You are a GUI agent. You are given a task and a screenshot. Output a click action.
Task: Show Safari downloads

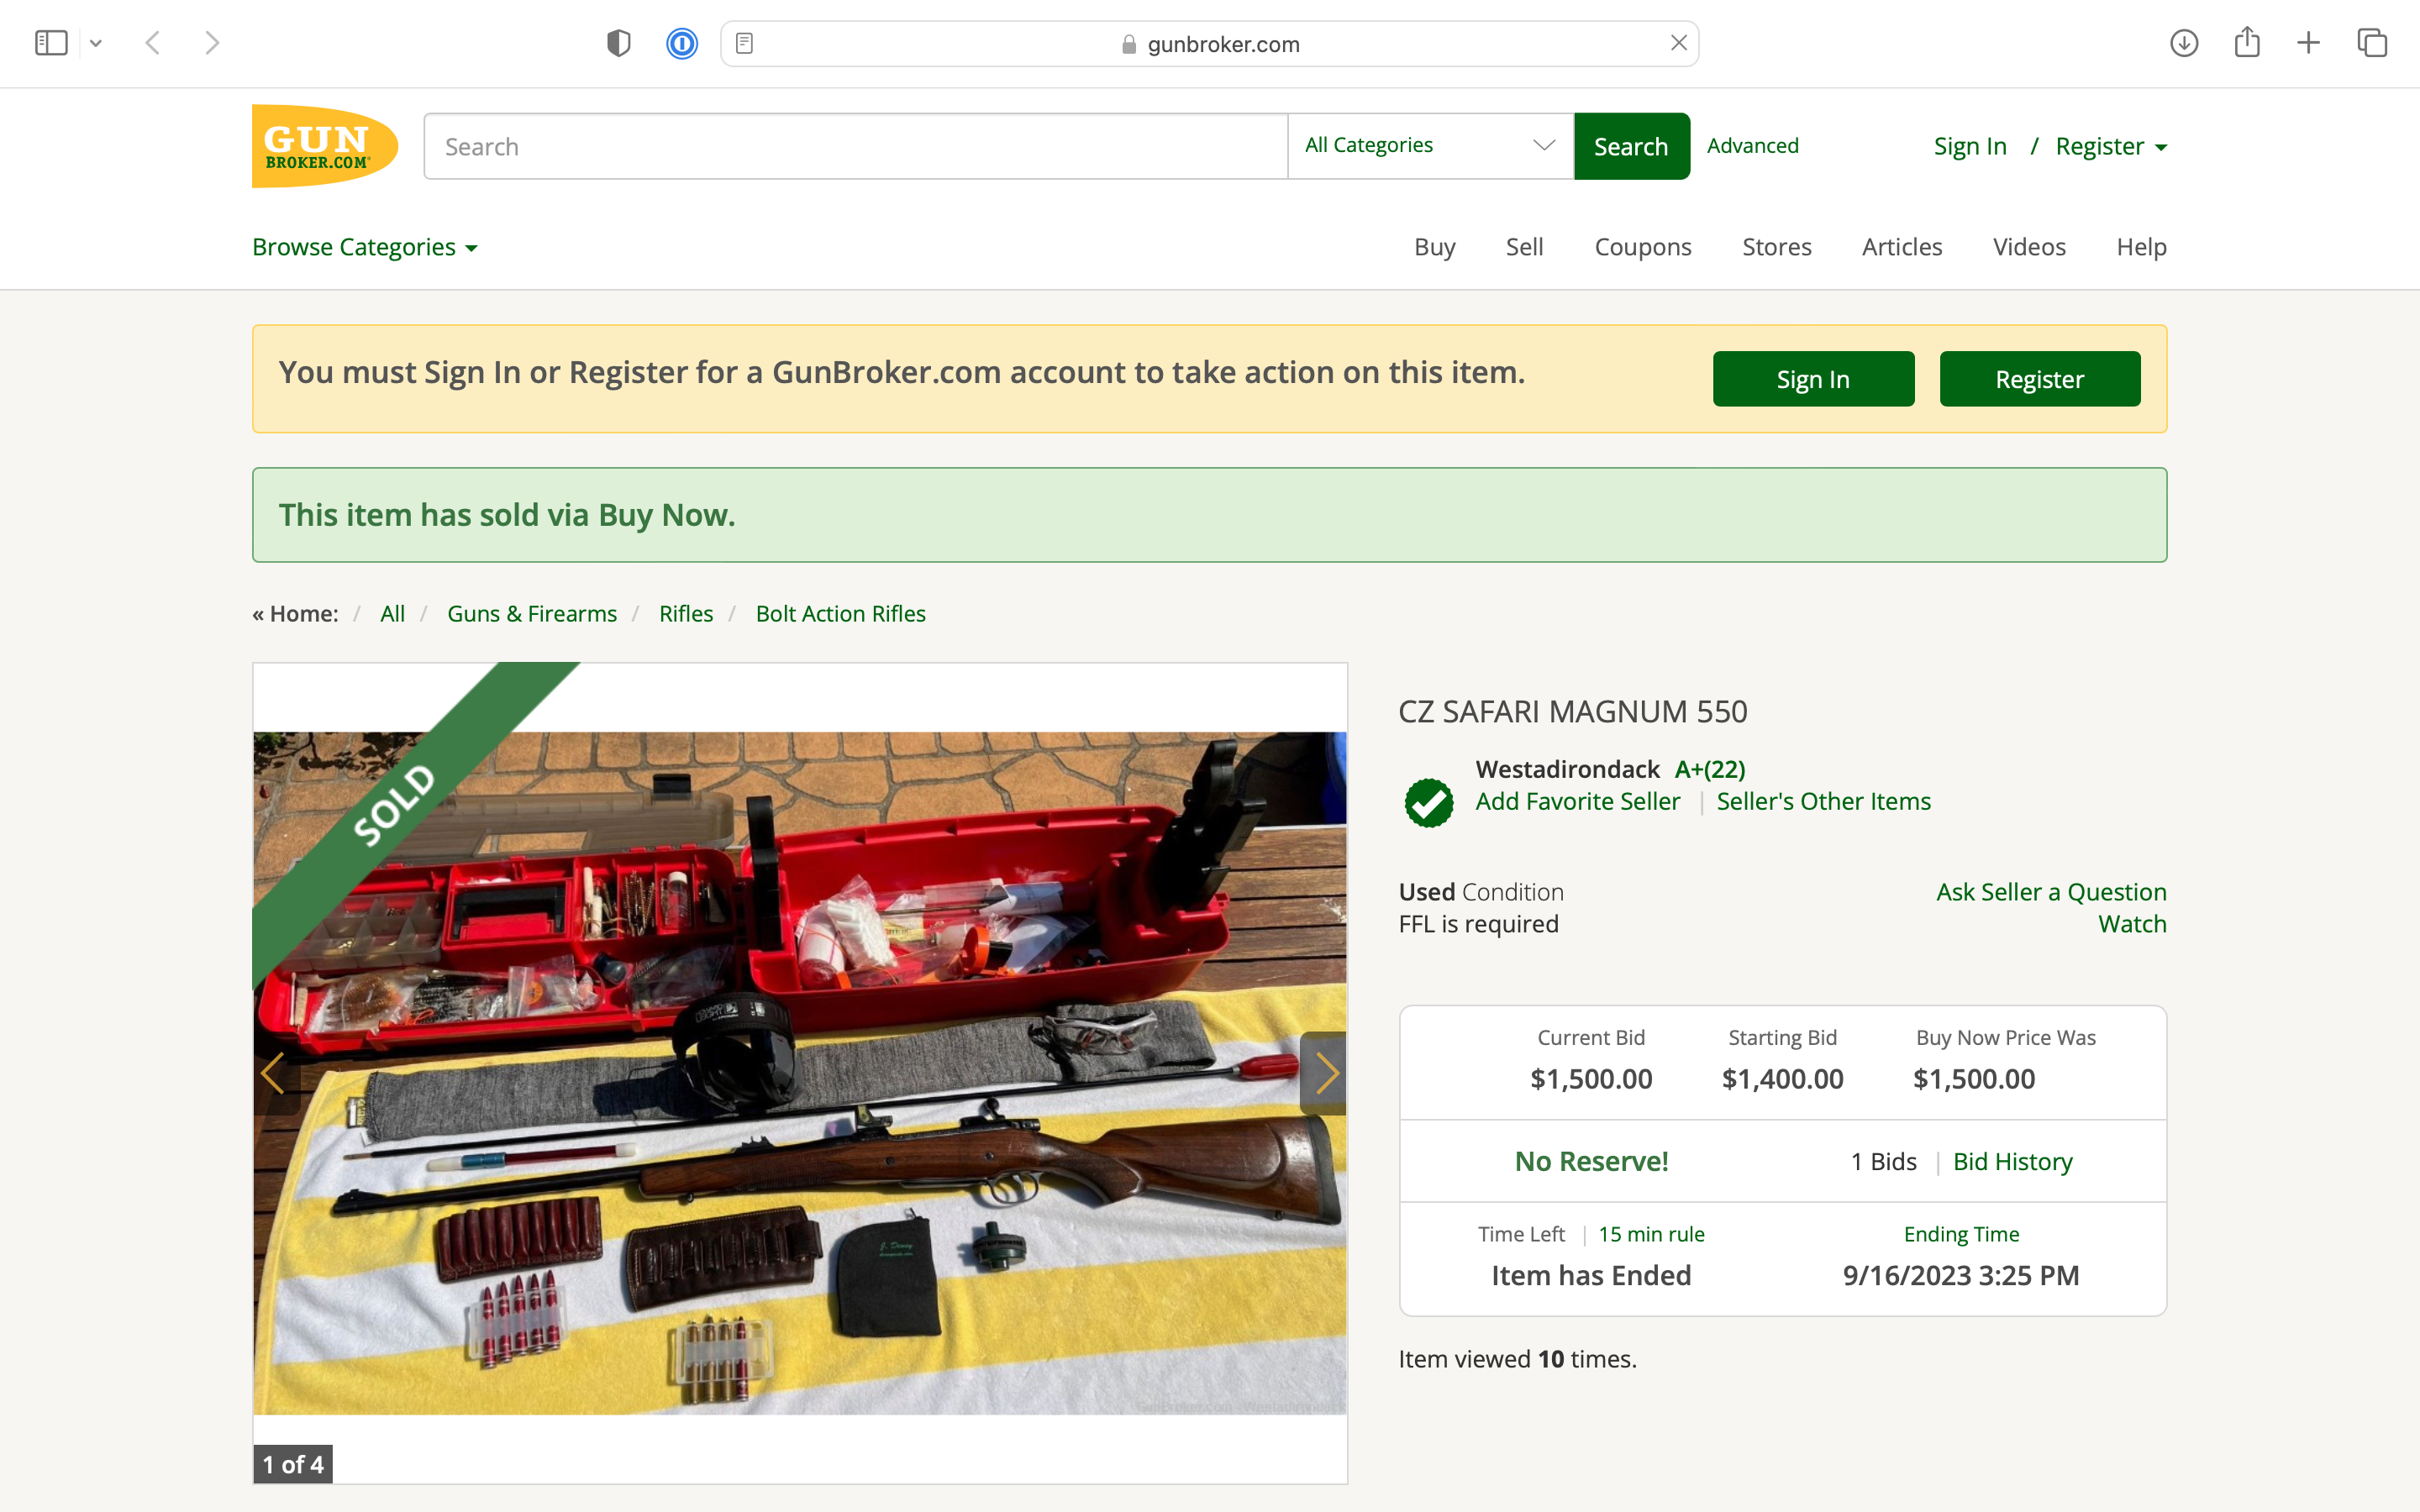coord(2184,43)
